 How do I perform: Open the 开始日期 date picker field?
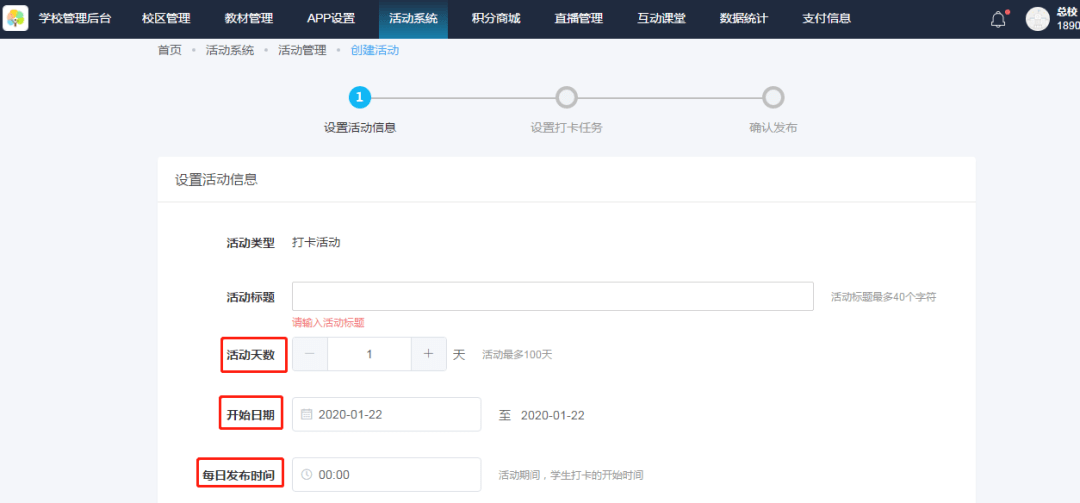click(x=386, y=414)
